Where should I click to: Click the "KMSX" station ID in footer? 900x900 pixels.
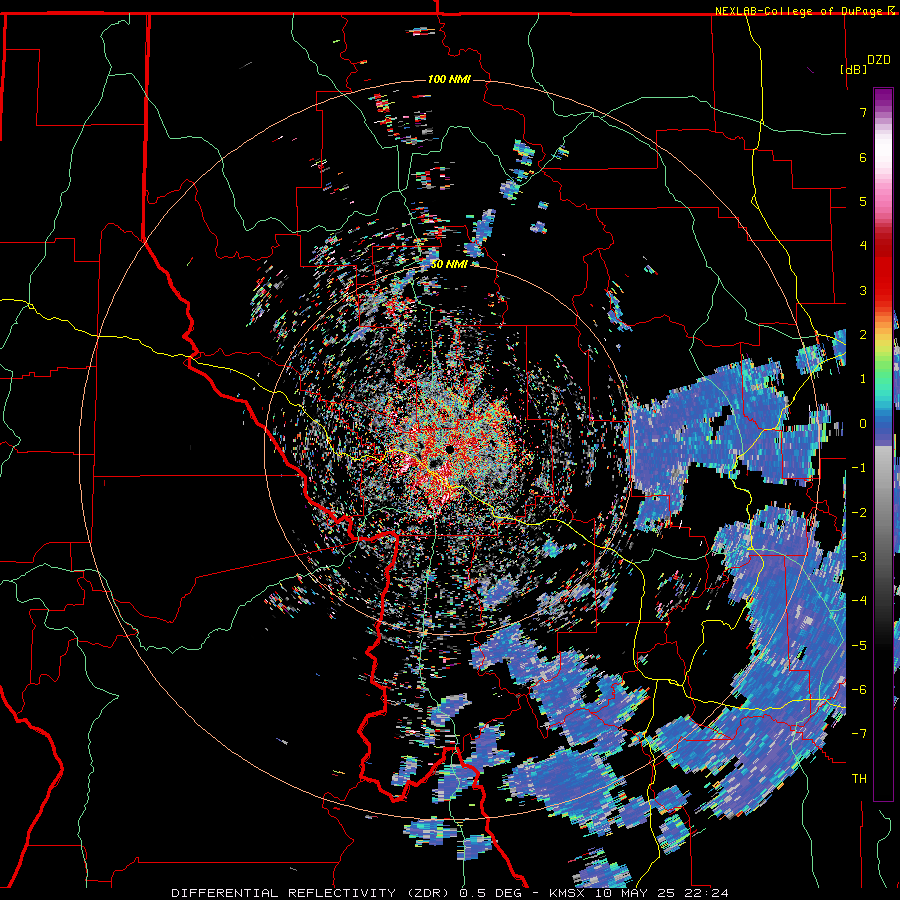pyautogui.click(x=568, y=893)
